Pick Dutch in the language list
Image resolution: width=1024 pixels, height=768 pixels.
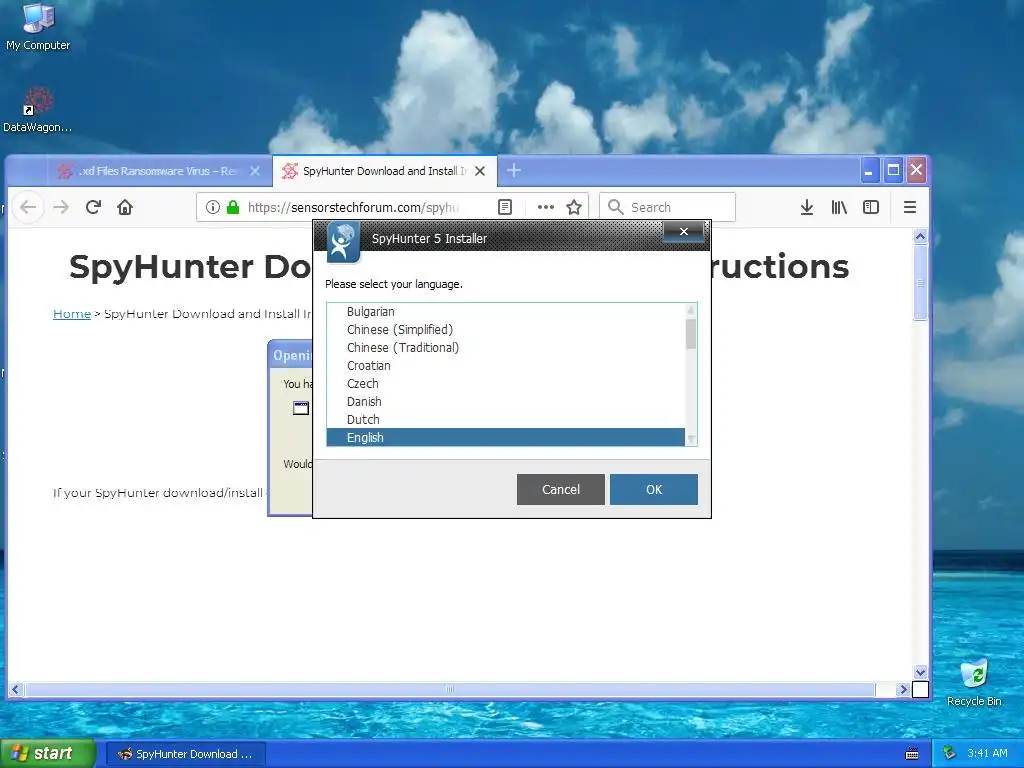(505, 419)
